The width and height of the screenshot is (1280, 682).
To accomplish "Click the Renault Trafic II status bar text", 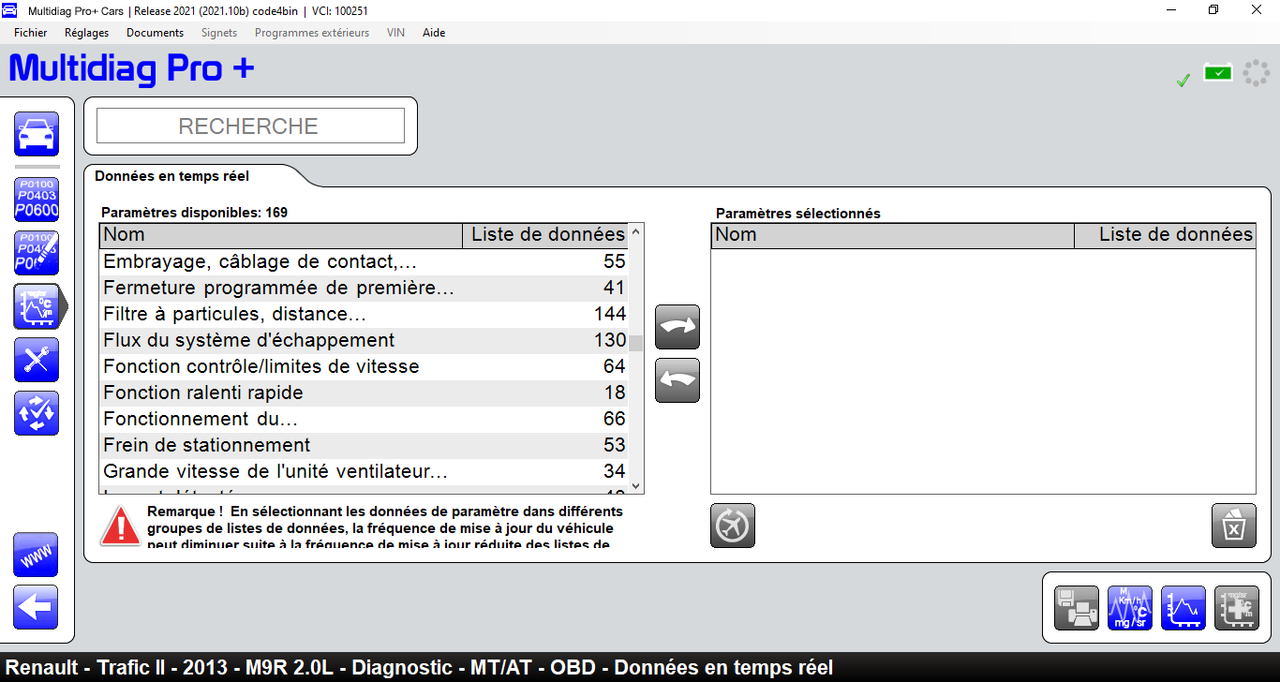I will (x=419, y=667).
